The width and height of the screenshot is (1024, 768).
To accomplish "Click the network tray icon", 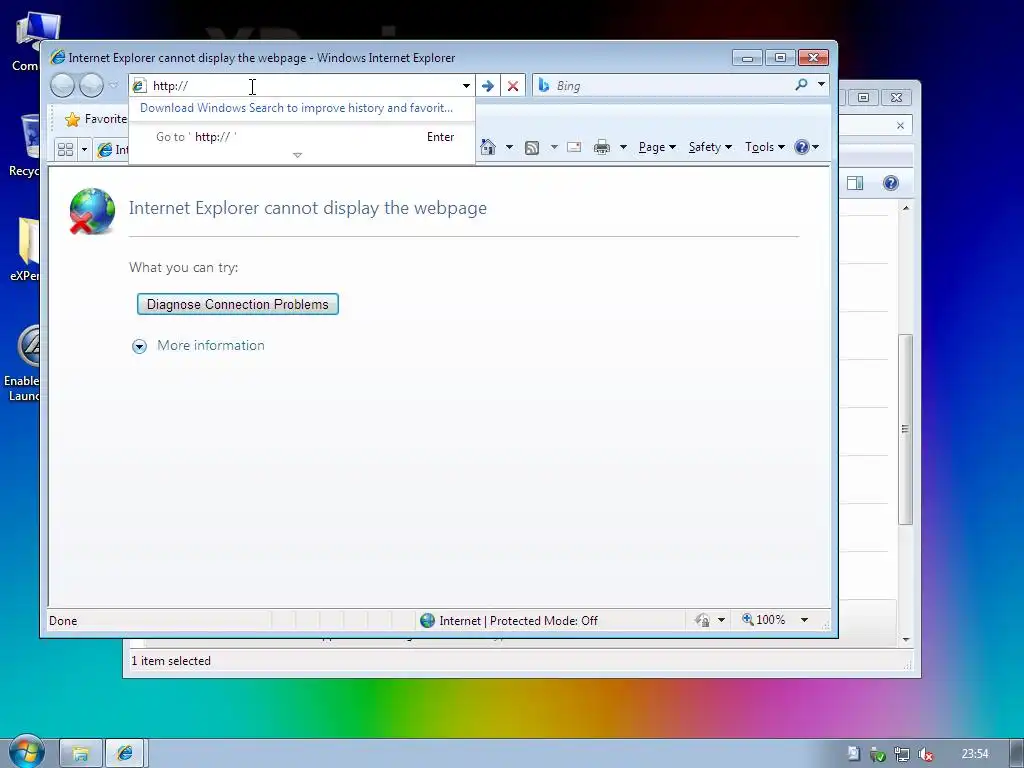I will (902, 754).
